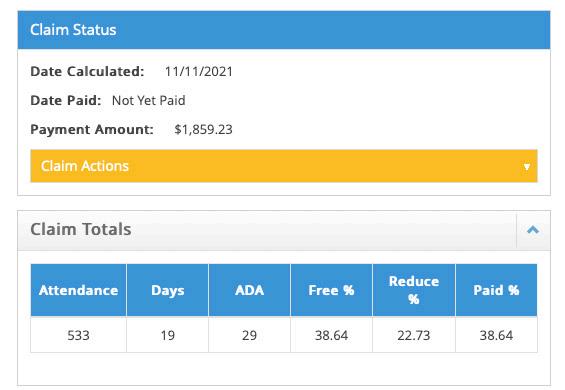Select the ADA column header
The width and height of the screenshot is (565, 390).
point(249,290)
